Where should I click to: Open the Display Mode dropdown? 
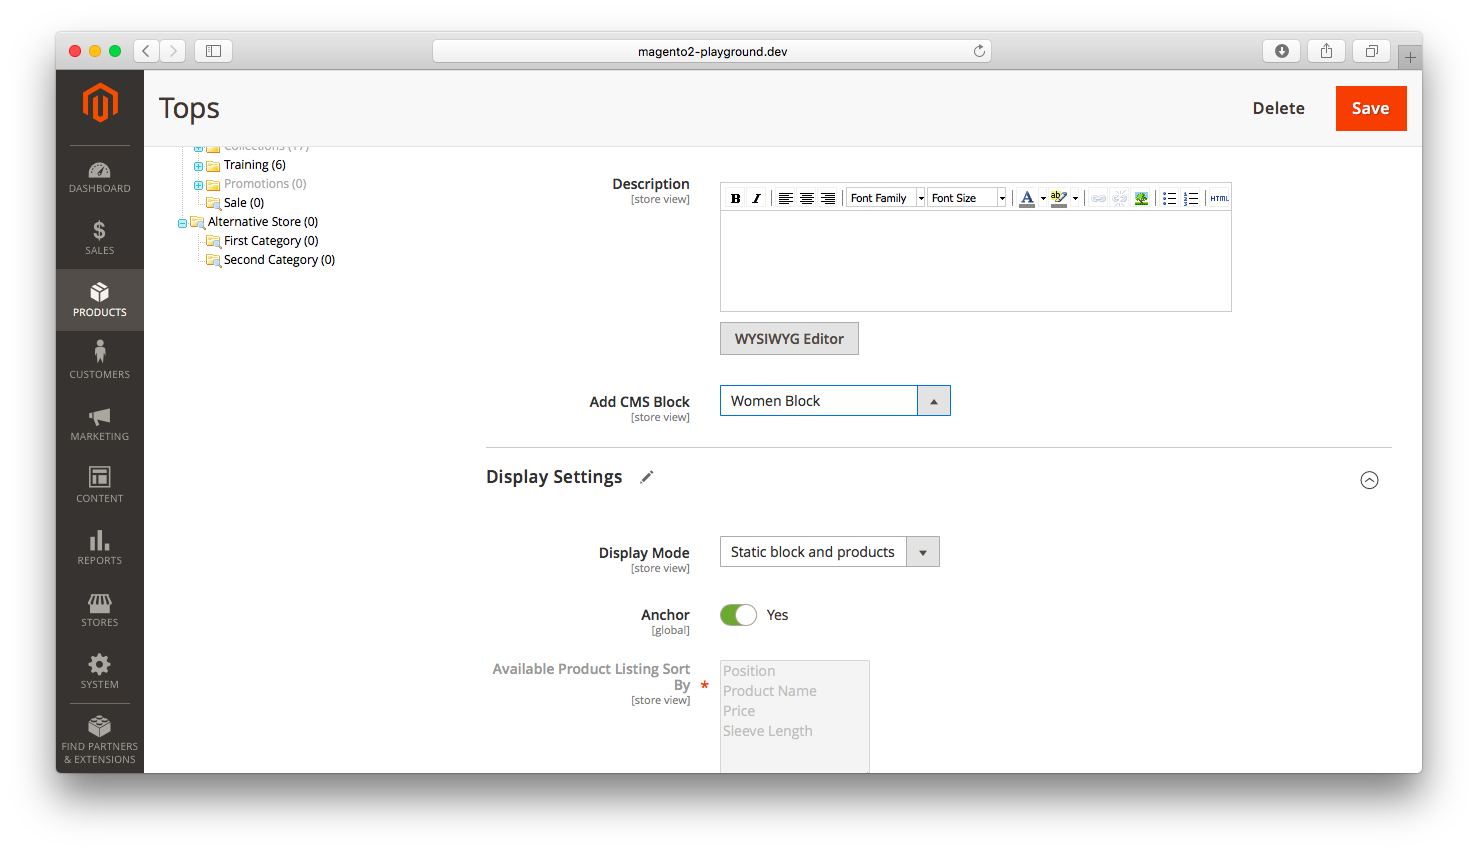tap(922, 551)
